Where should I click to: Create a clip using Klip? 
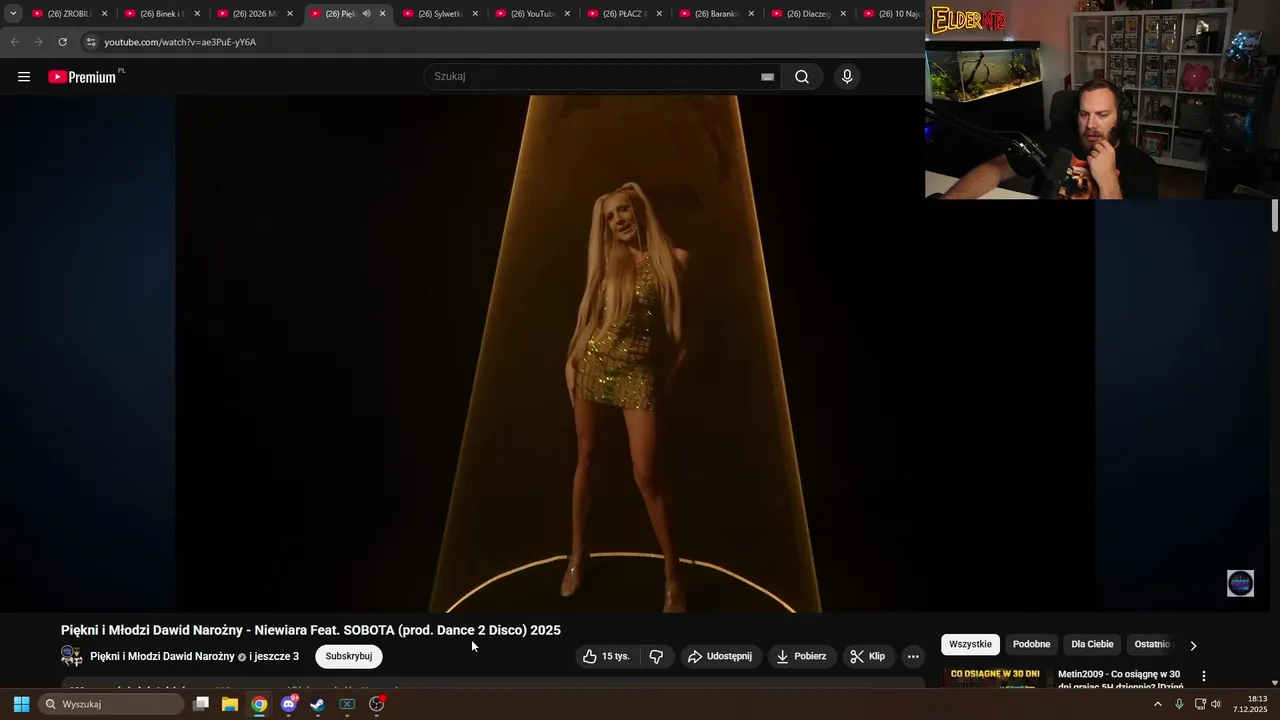pos(868,656)
